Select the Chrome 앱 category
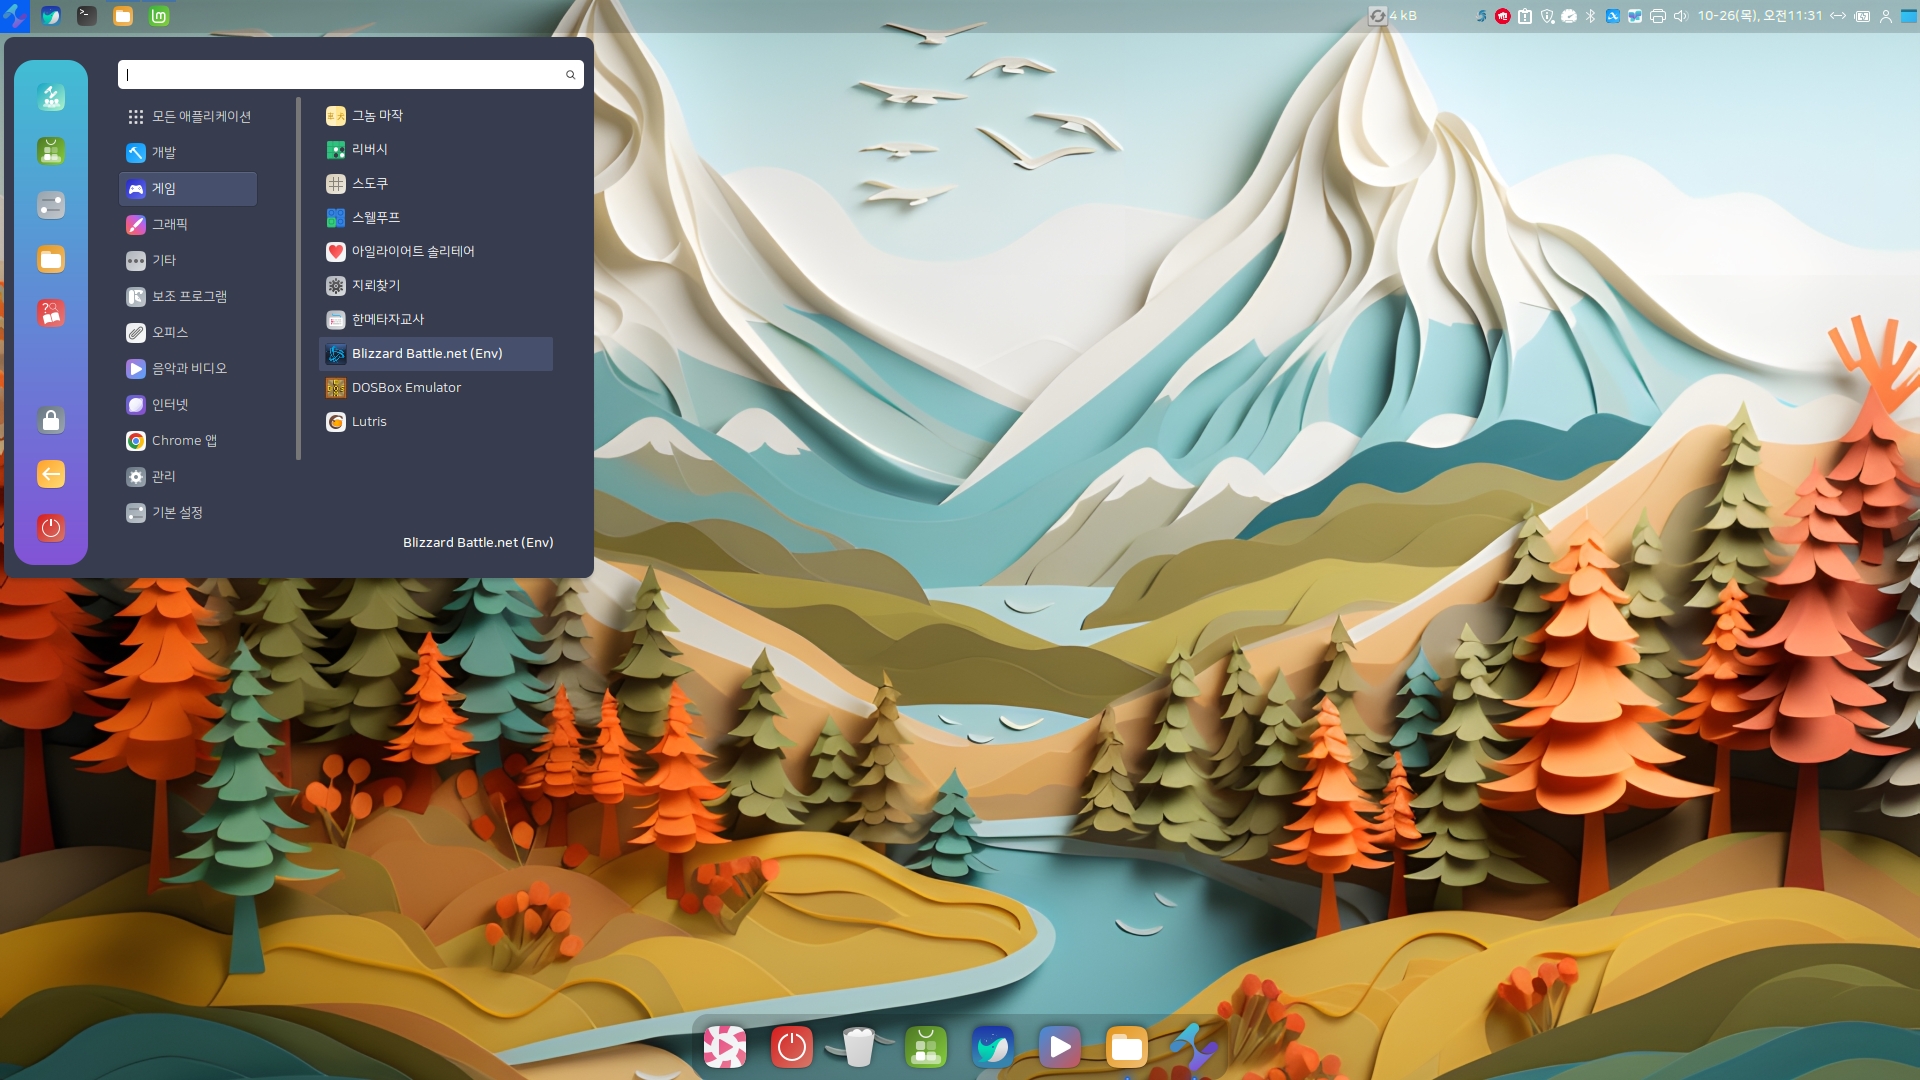 pos(183,441)
